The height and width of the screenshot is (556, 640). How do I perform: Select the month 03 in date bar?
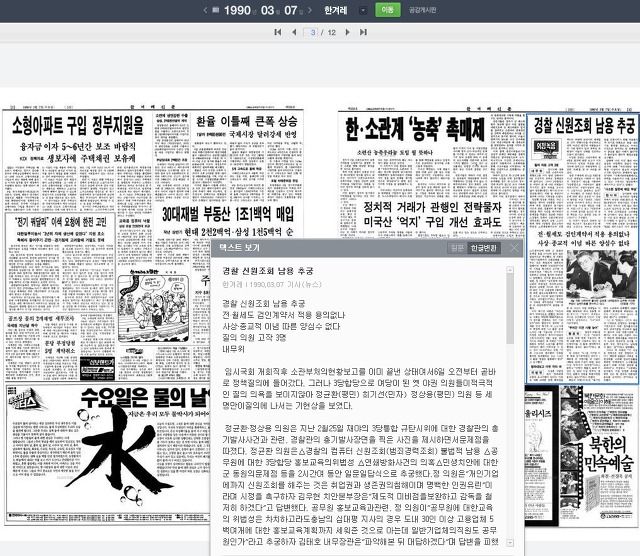click(267, 10)
